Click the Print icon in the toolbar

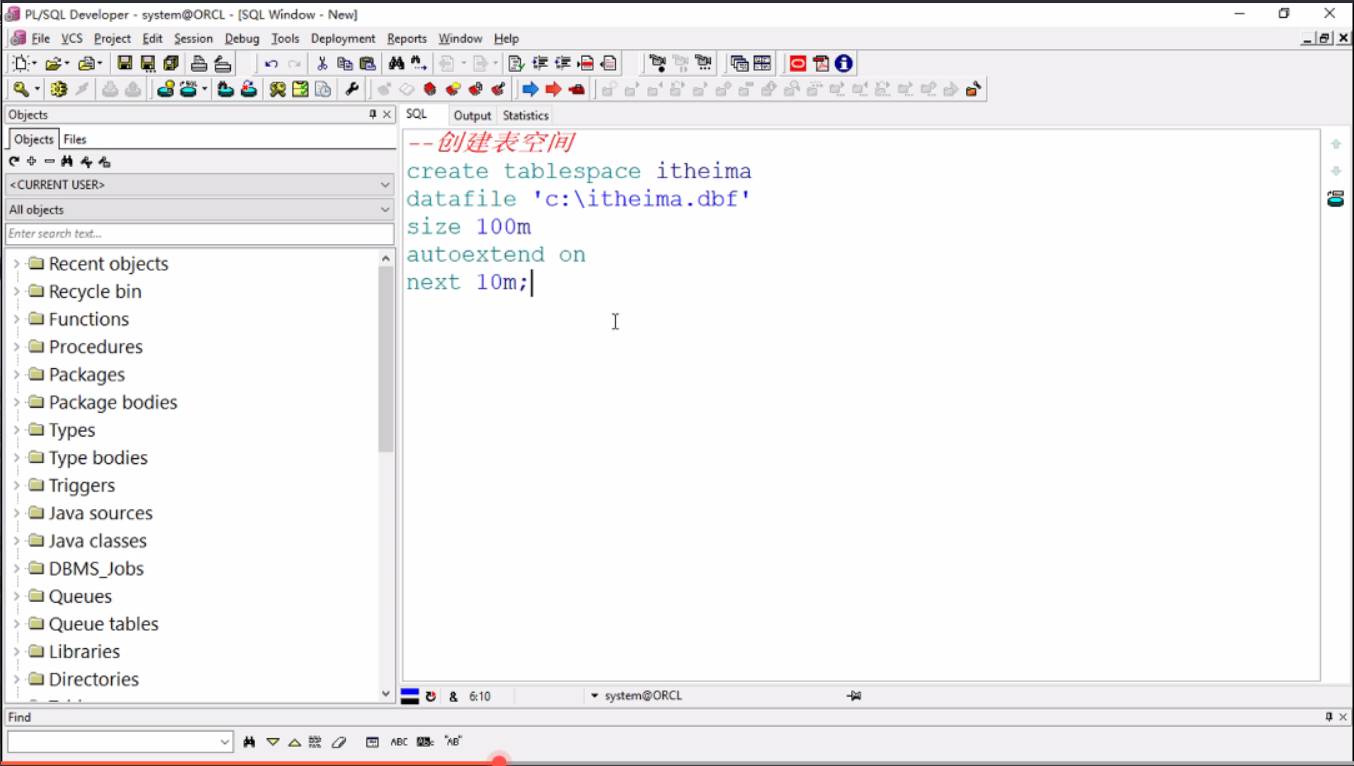[x=199, y=63]
